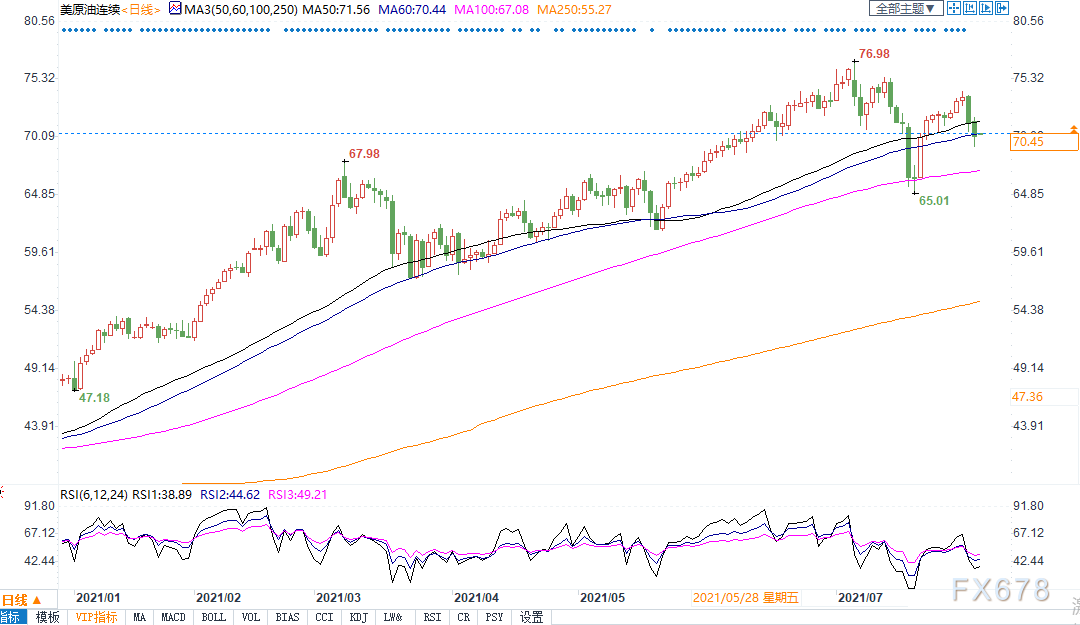This screenshot has height=625, width=1080.
Task: Click the exit arrow icon at top right
Action: click(1003, 8)
